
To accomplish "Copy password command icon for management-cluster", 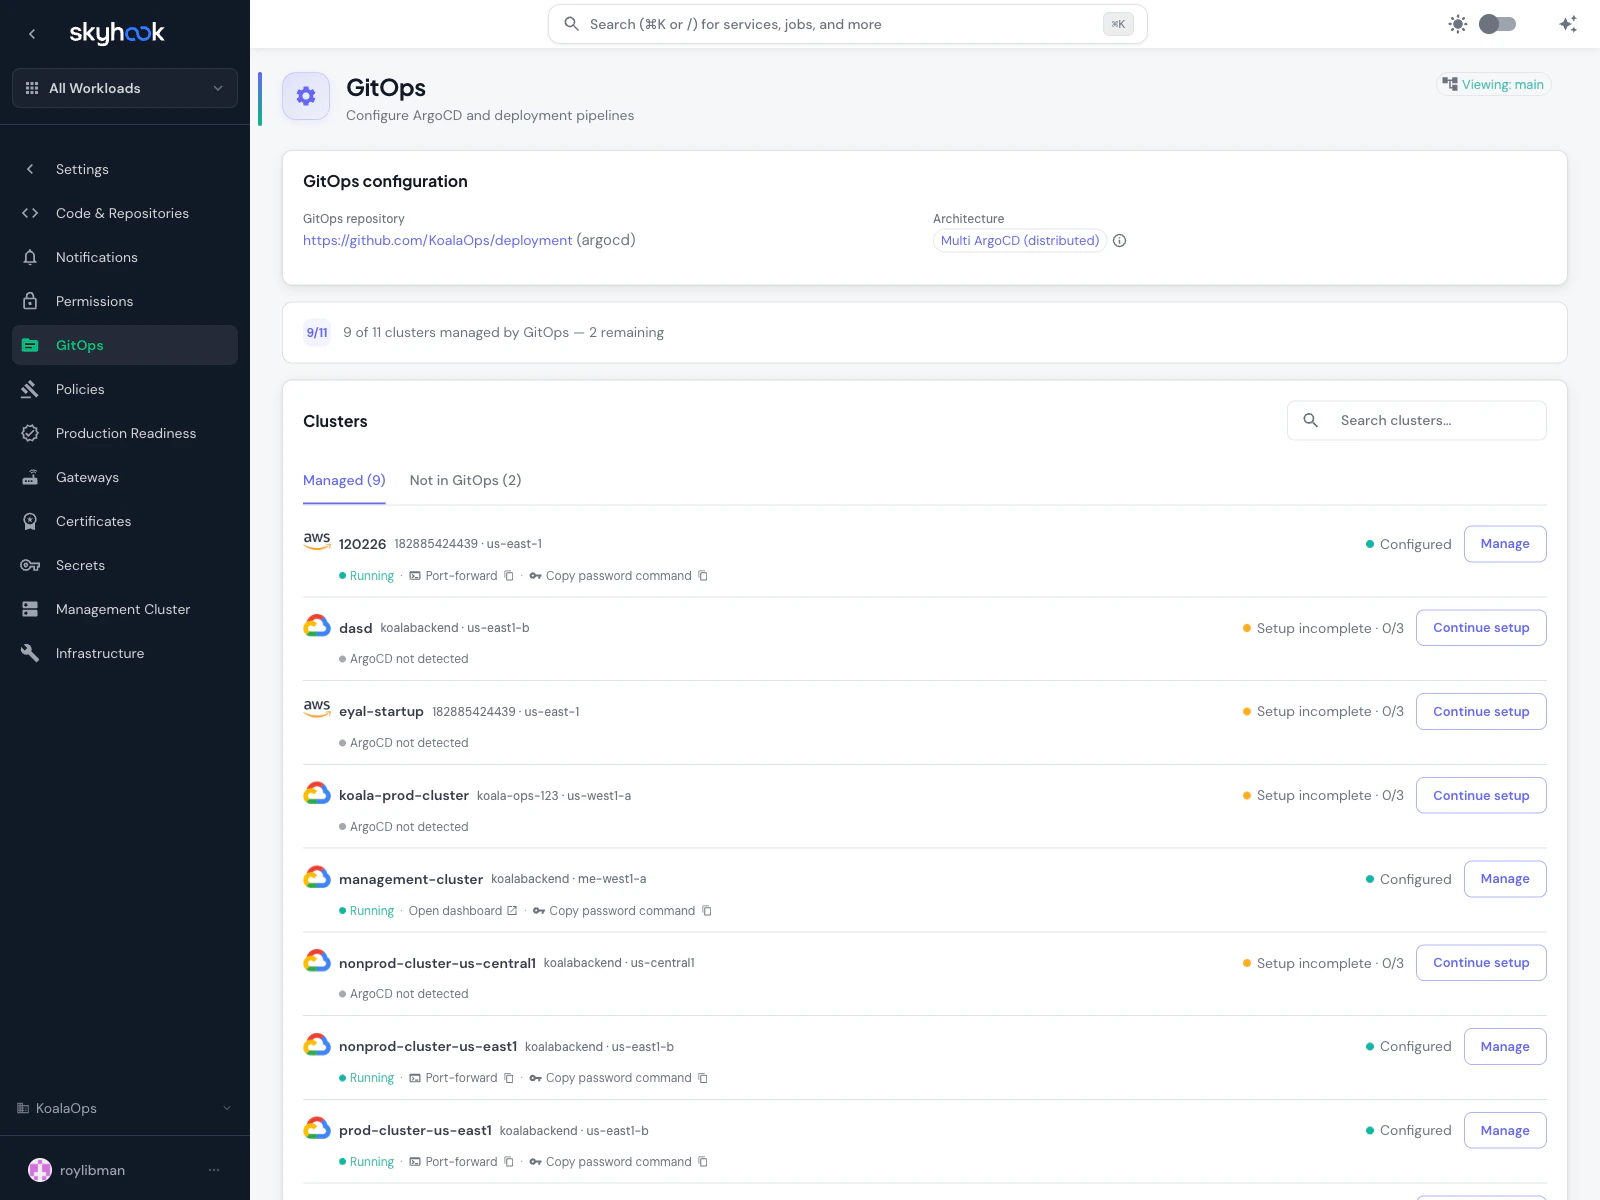I will pyautogui.click(x=707, y=911).
